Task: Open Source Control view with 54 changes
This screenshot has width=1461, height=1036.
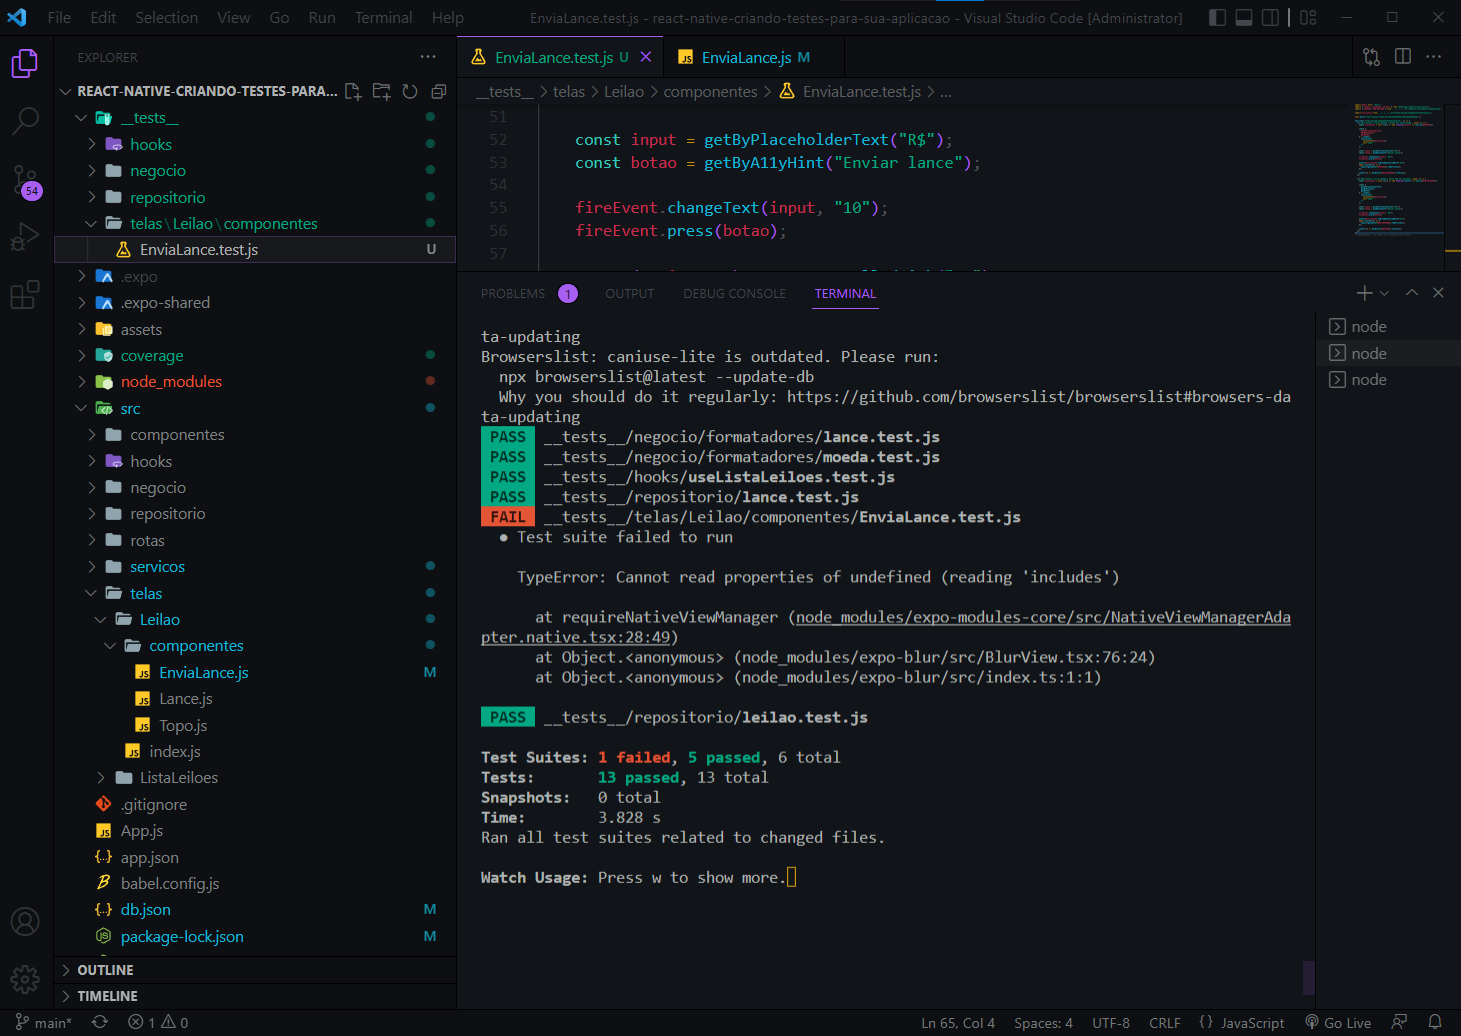Action: (x=25, y=181)
